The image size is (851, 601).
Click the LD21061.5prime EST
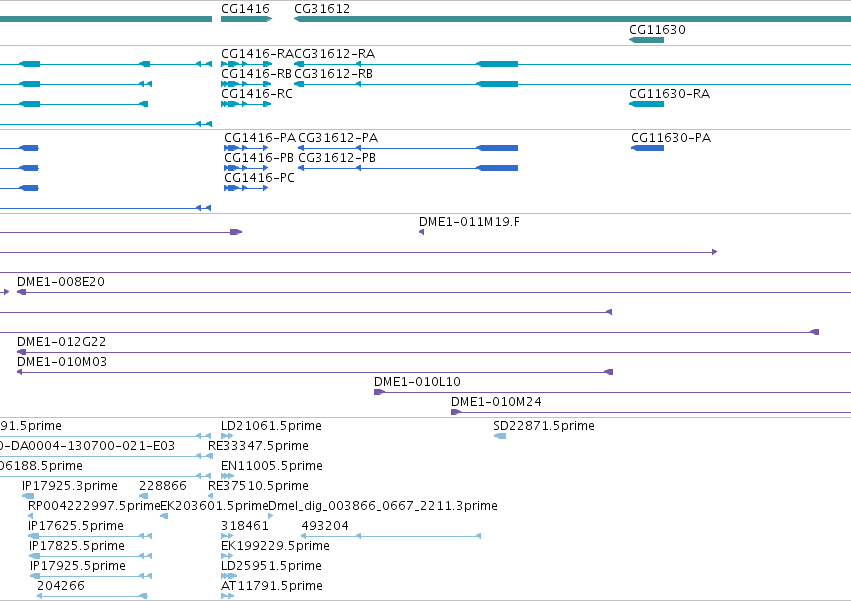[x=227, y=436]
